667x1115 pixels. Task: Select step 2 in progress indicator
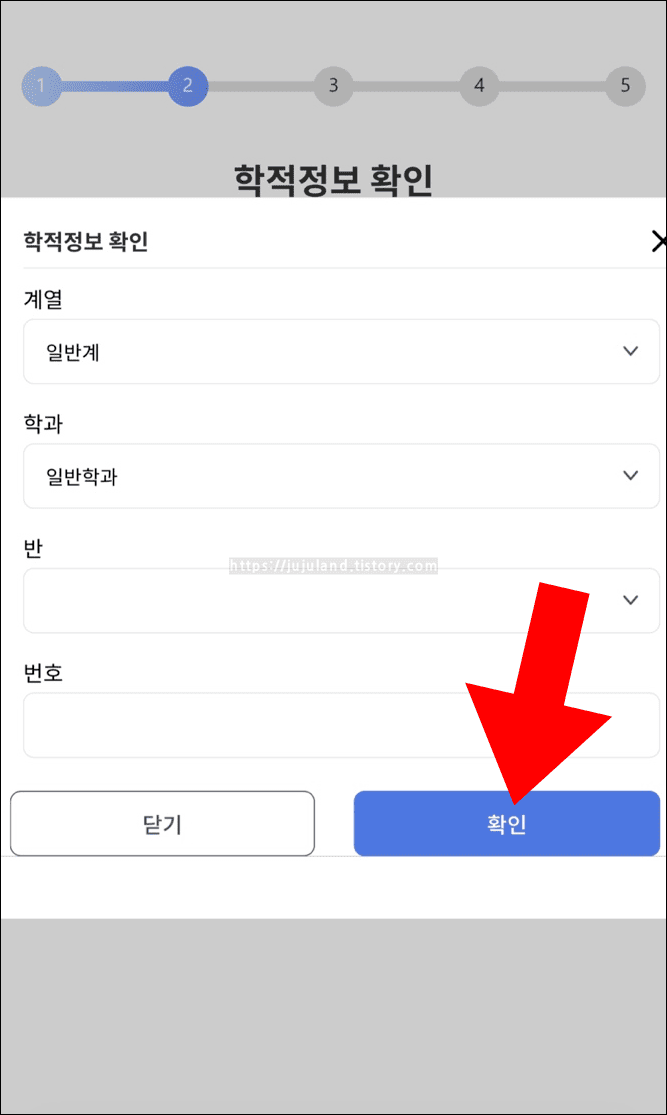pyautogui.click(x=188, y=86)
